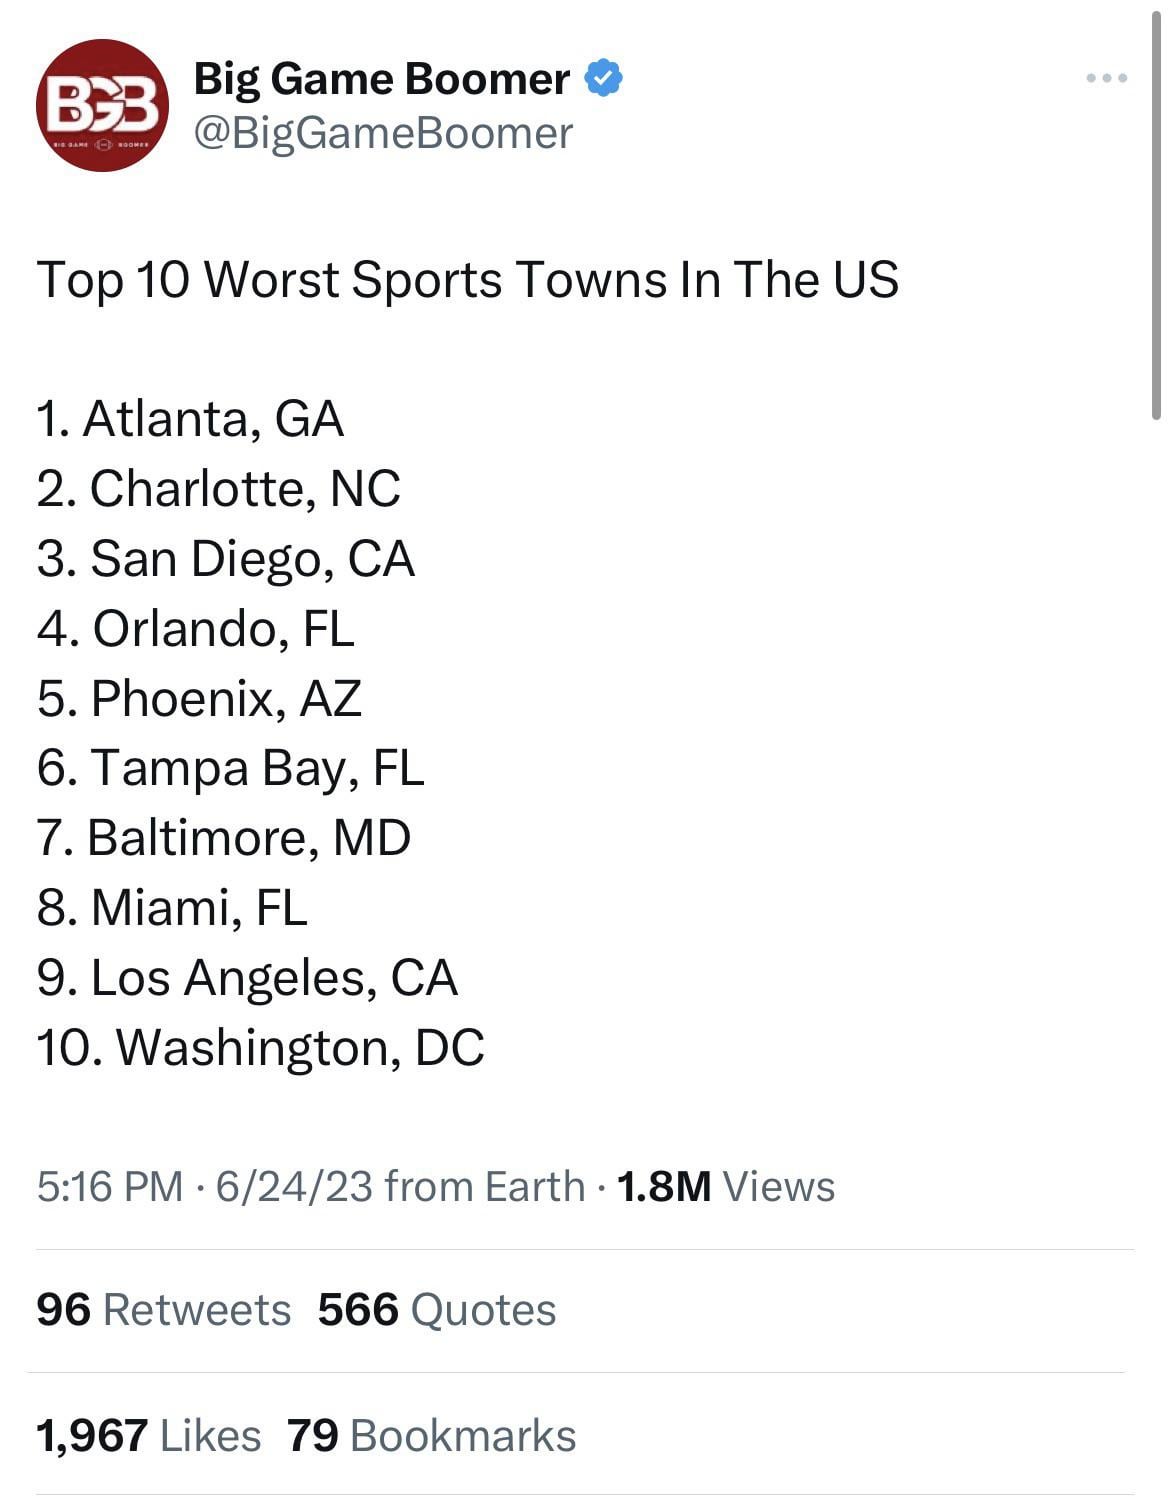1170x1498 pixels.
Task: Open the three-dots more options menu
Action: 1108,78
